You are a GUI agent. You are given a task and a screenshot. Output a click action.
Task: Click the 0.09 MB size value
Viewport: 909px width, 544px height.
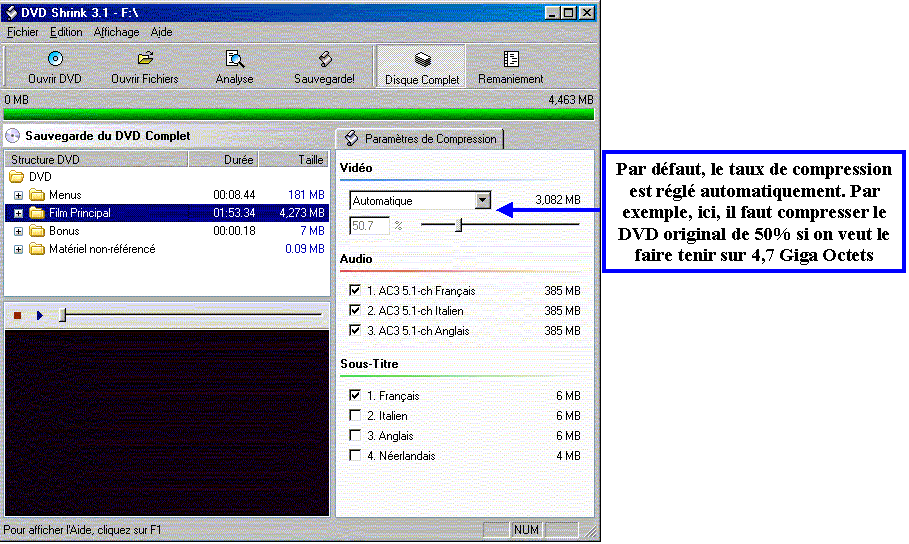pyautogui.click(x=305, y=249)
